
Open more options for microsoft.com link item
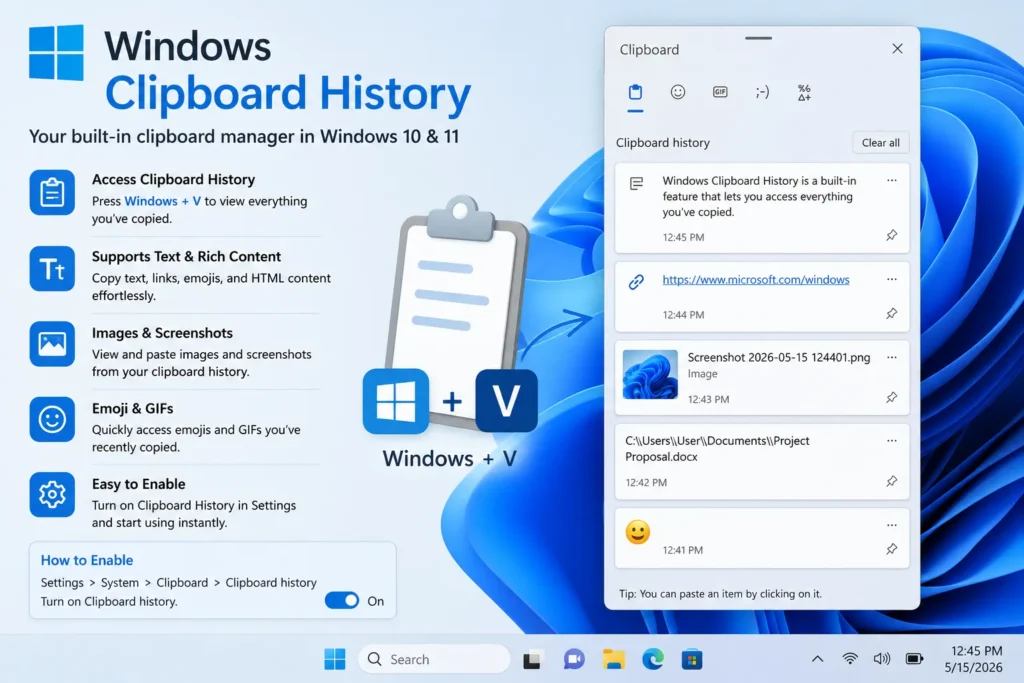click(891, 279)
